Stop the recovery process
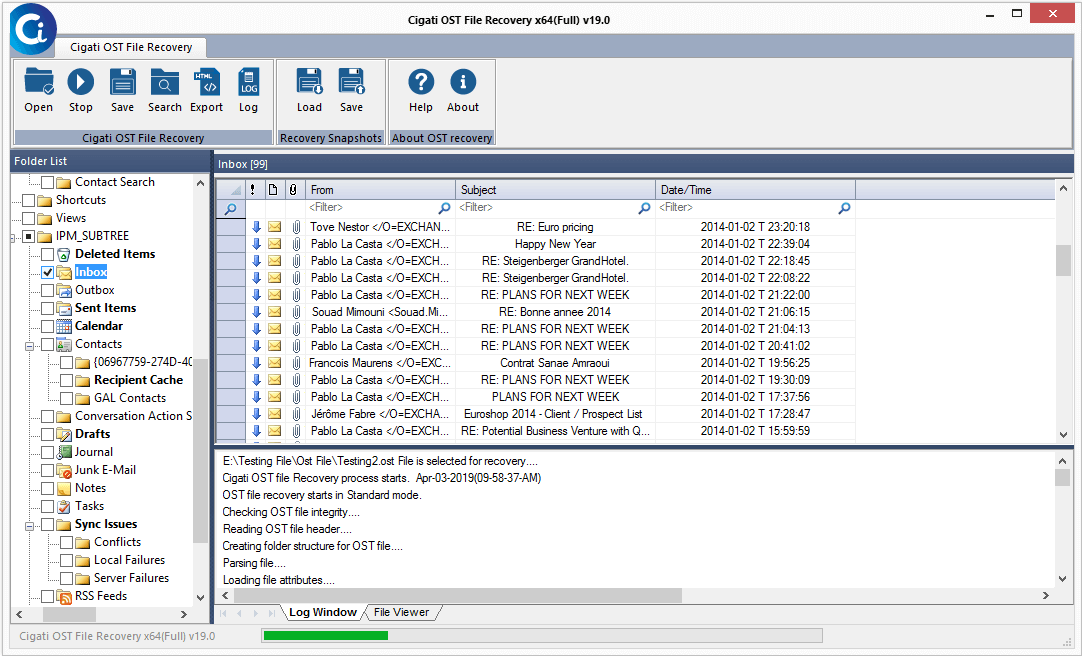This screenshot has height=656, width=1082. coord(81,82)
